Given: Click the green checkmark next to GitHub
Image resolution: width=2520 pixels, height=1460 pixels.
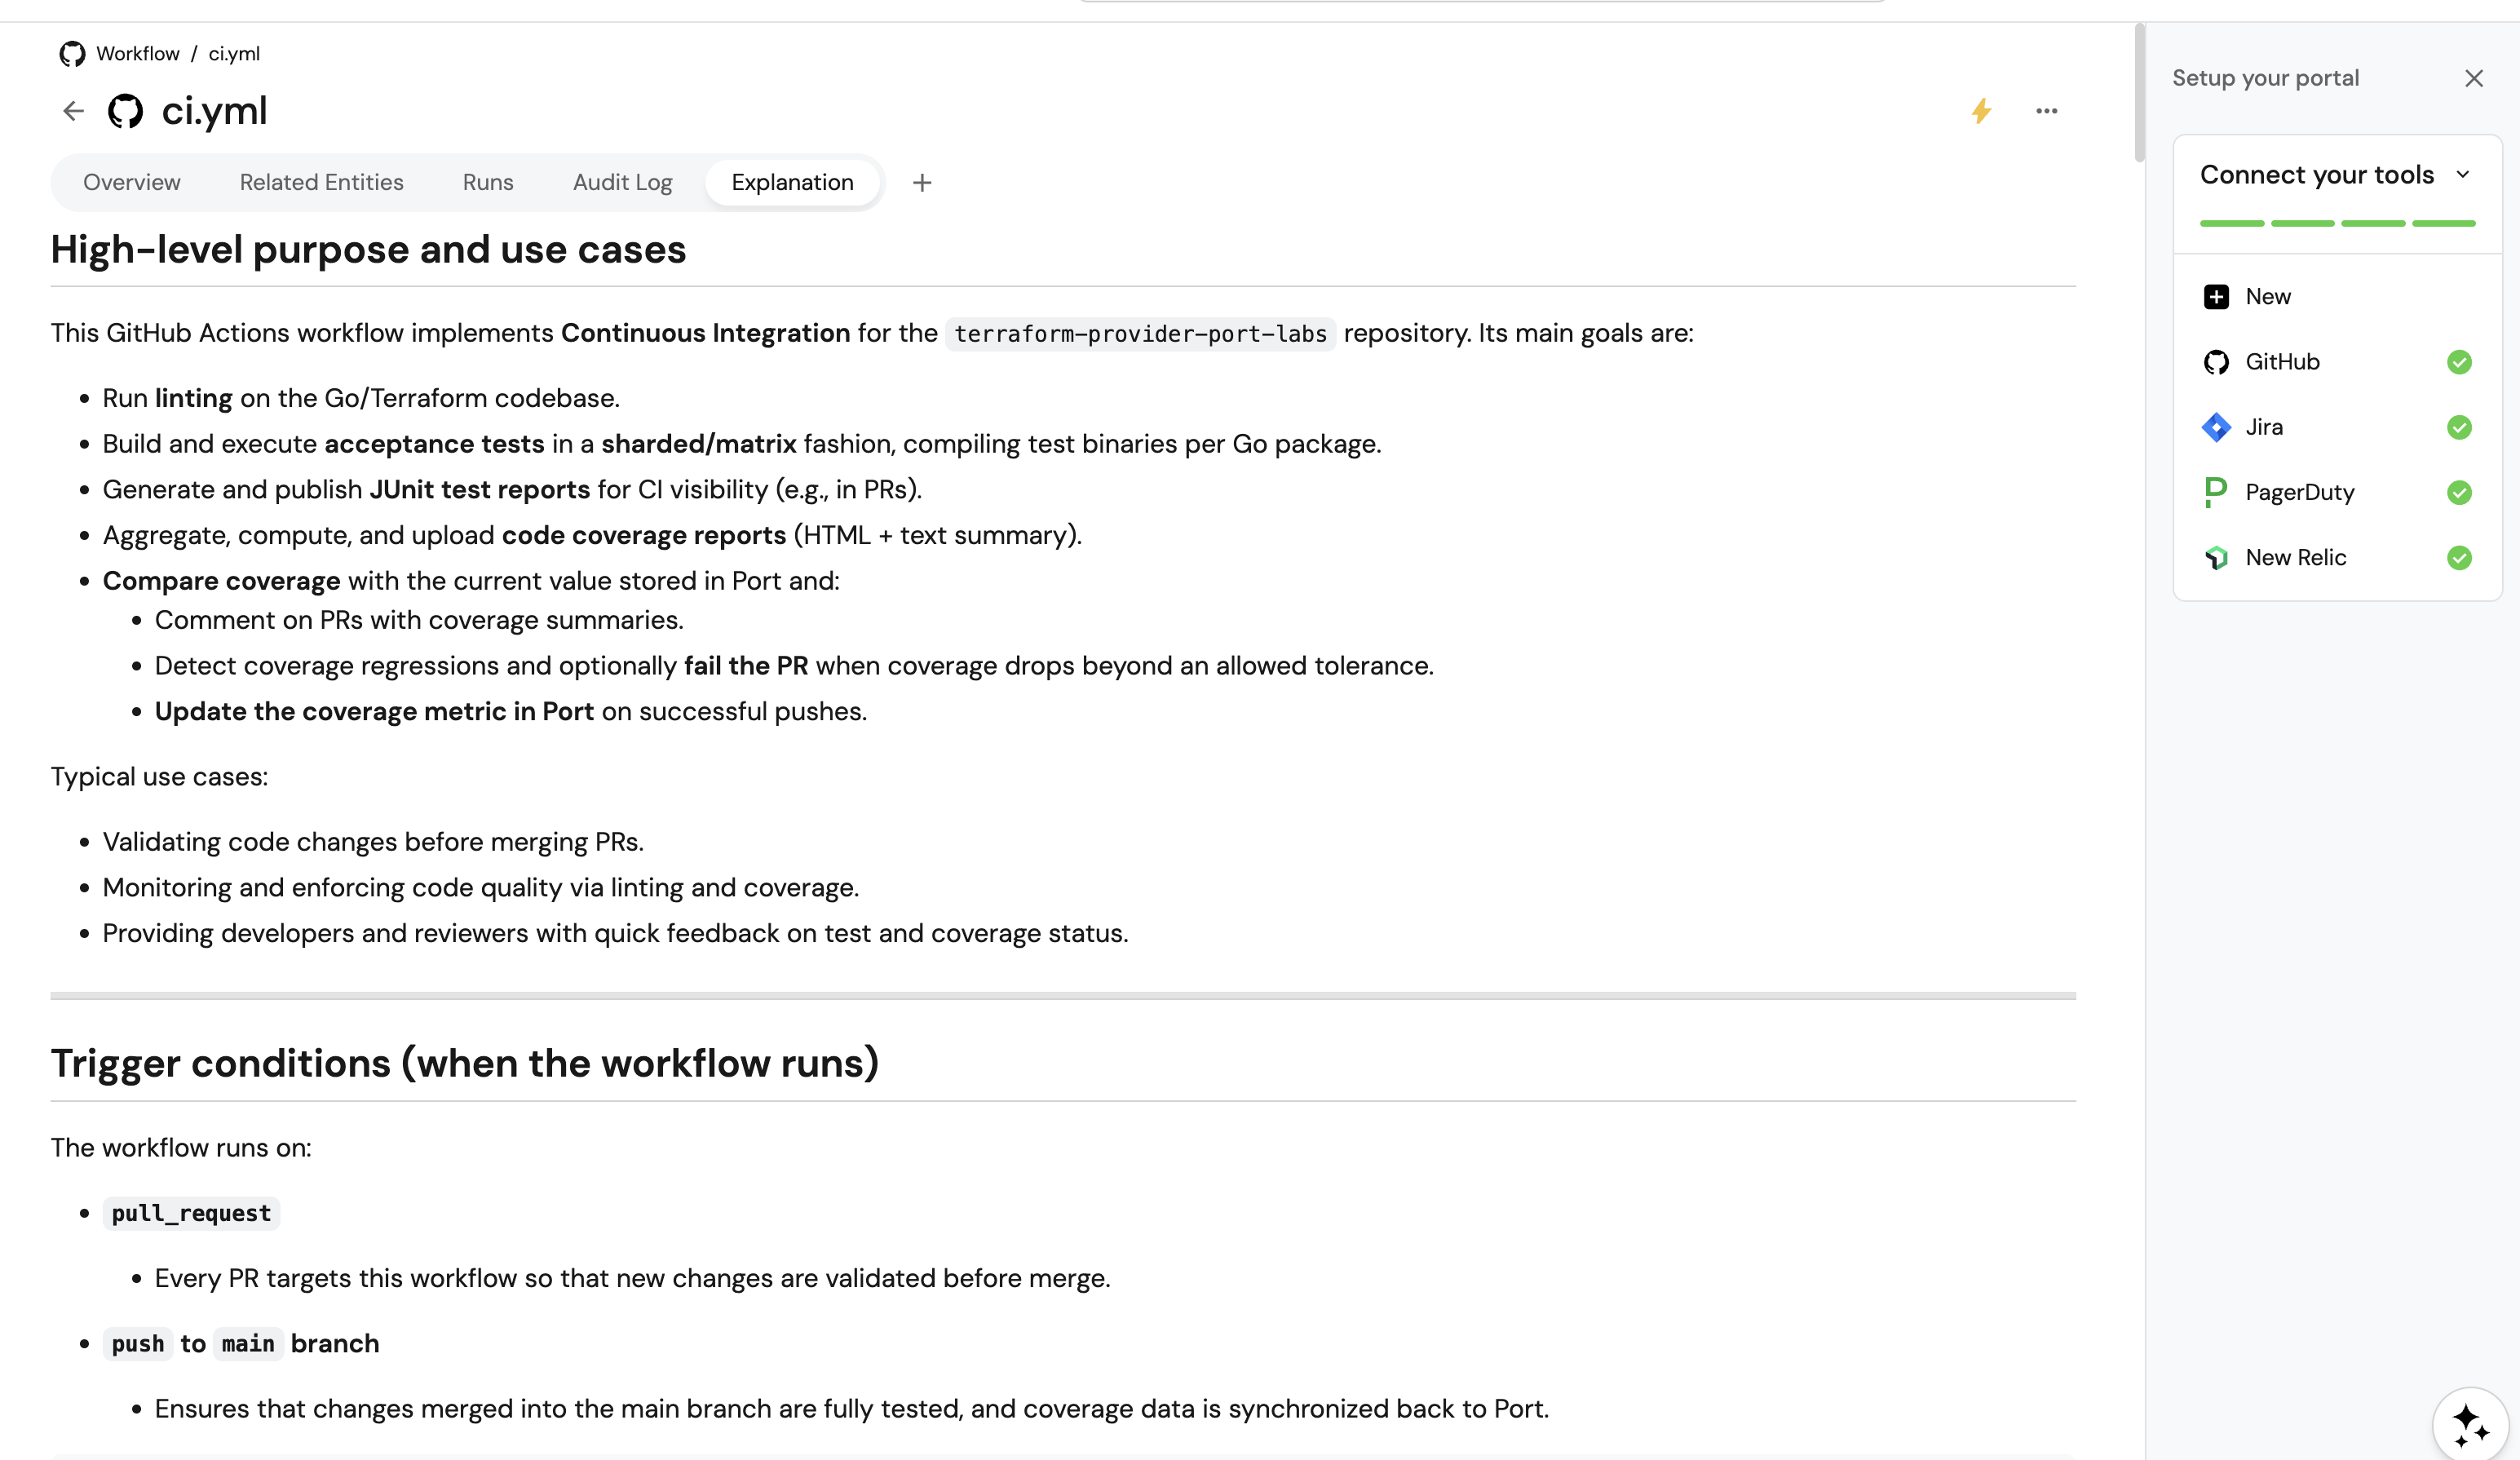Looking at the screenshot, I should pyautogui.click(x=2459, y=362).
